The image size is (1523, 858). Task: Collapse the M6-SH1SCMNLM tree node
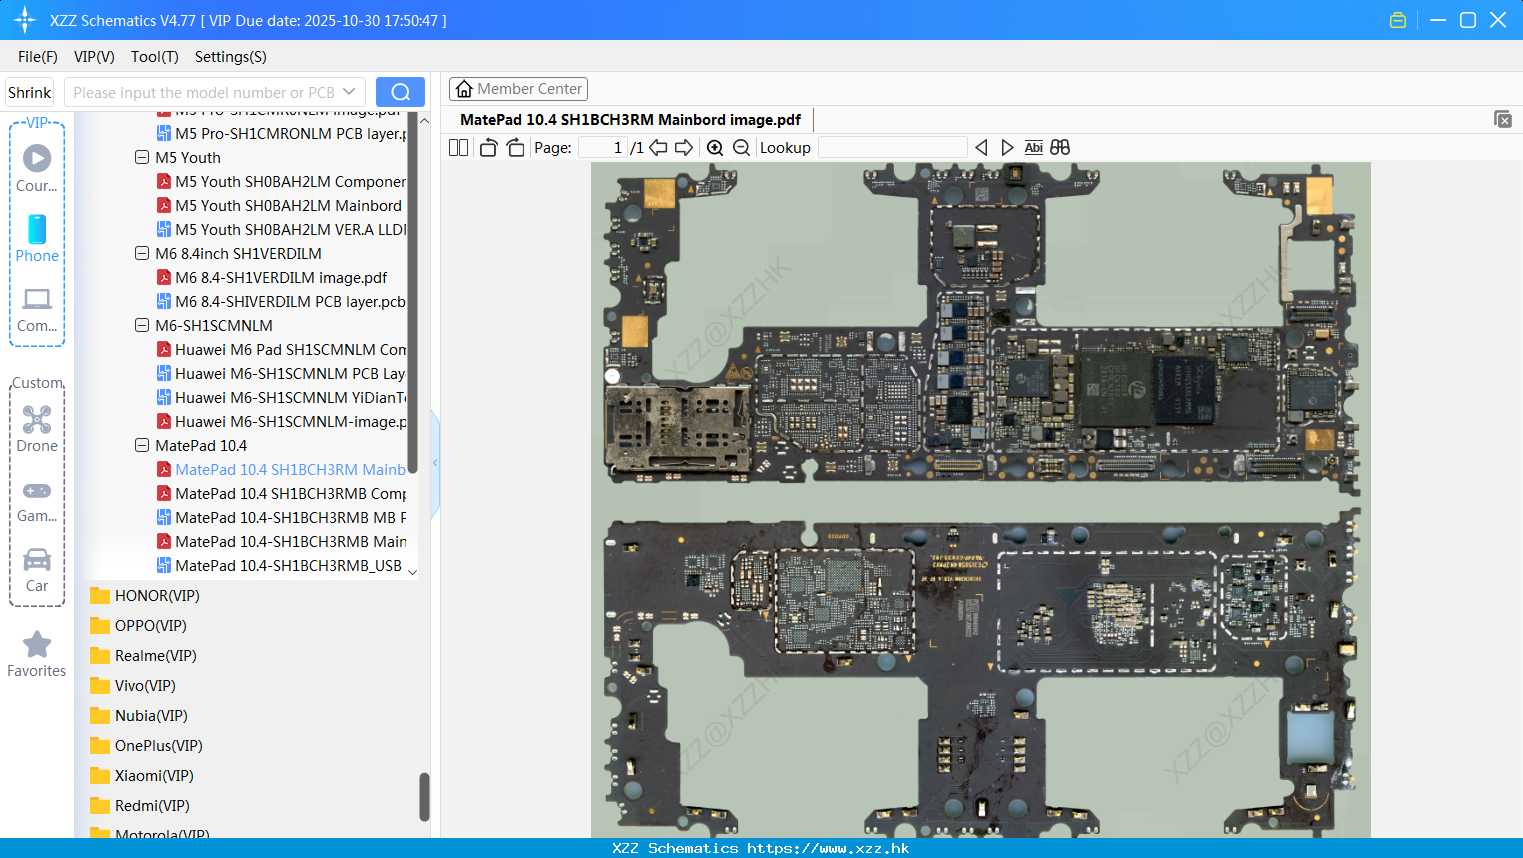(x=142, y=325)
